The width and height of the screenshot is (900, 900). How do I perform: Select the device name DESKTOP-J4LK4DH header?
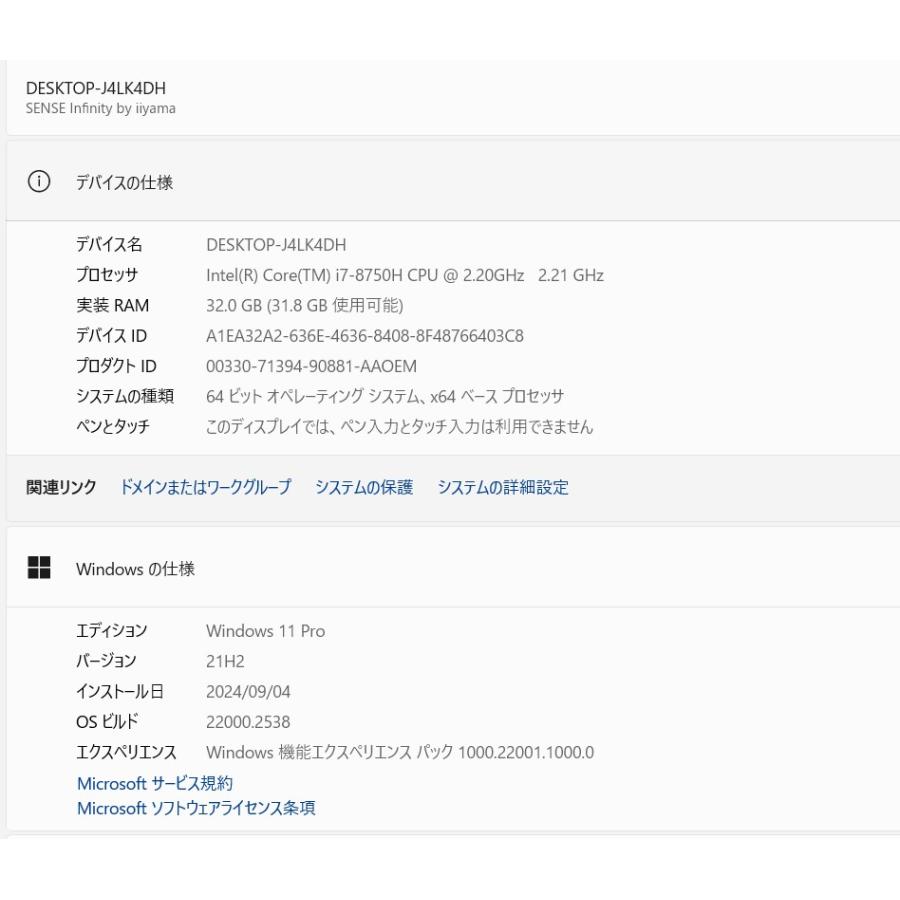[97, 88]
